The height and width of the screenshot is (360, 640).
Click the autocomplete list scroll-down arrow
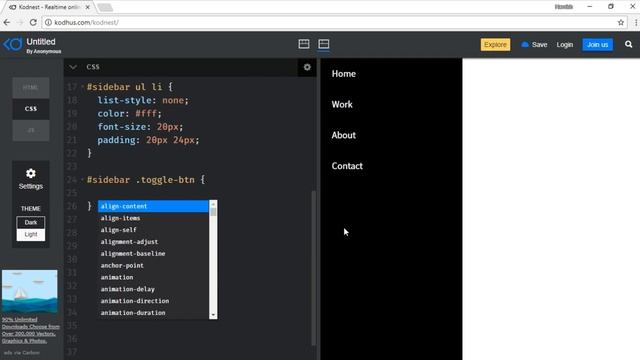pos(213,315)
